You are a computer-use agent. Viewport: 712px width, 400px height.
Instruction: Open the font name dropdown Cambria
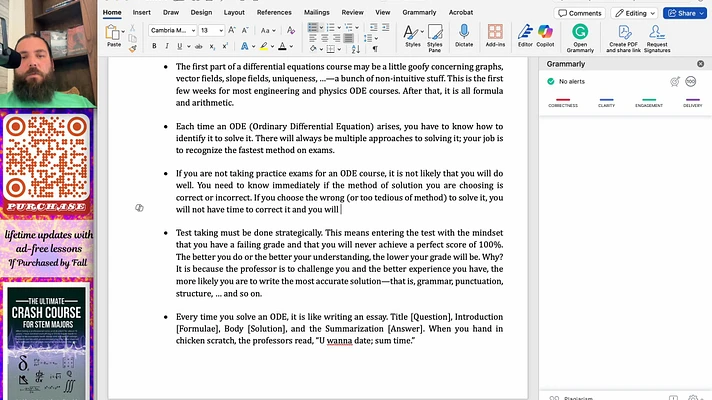[x=172, y=30]
